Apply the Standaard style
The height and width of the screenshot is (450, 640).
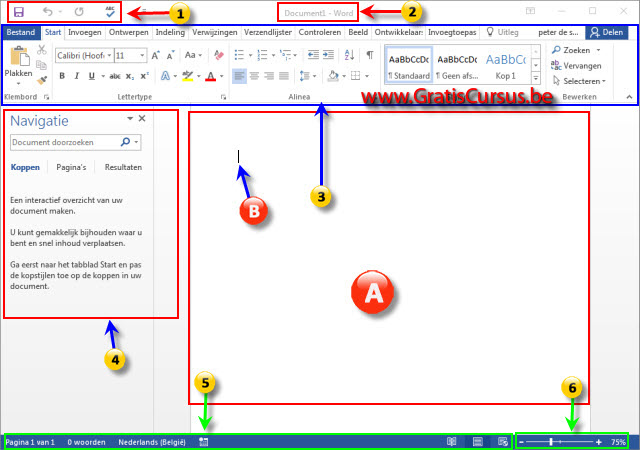[409, 65]
